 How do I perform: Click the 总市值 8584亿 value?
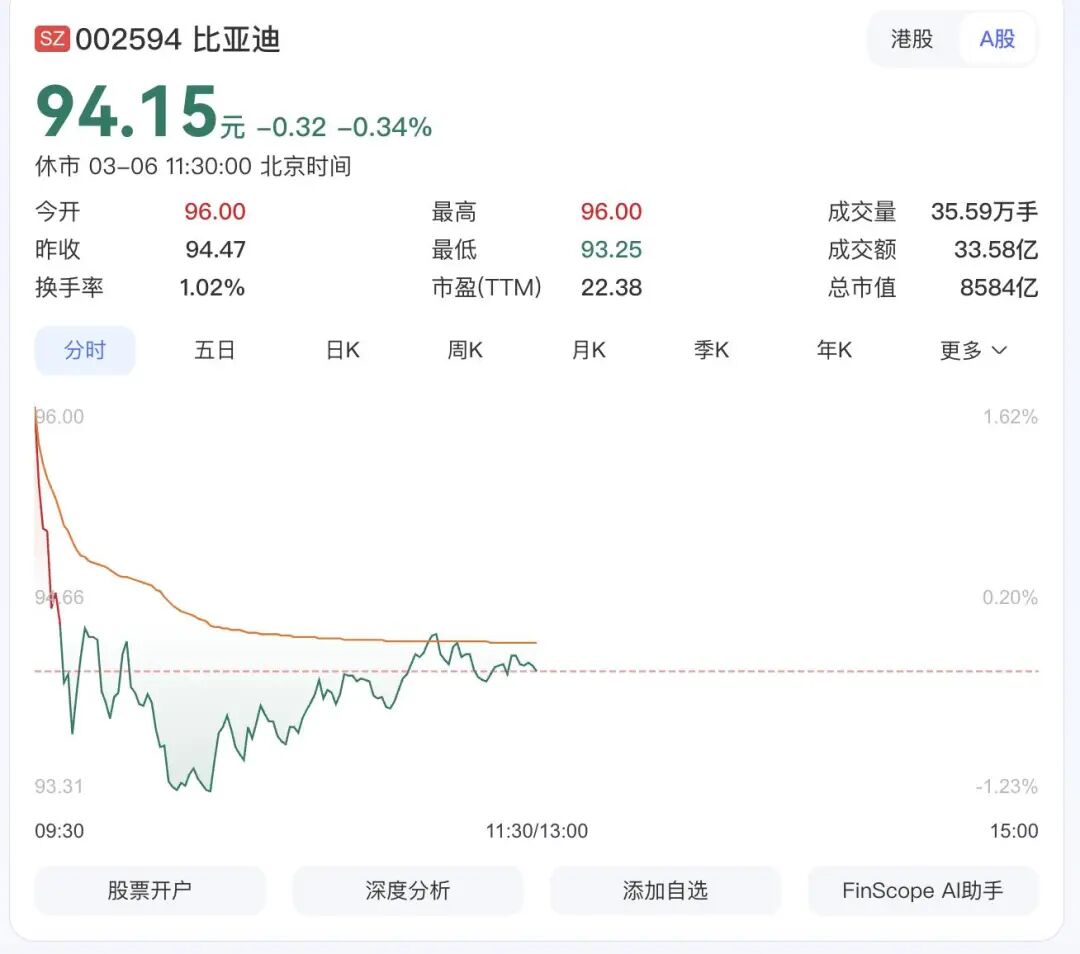[999, 288]
